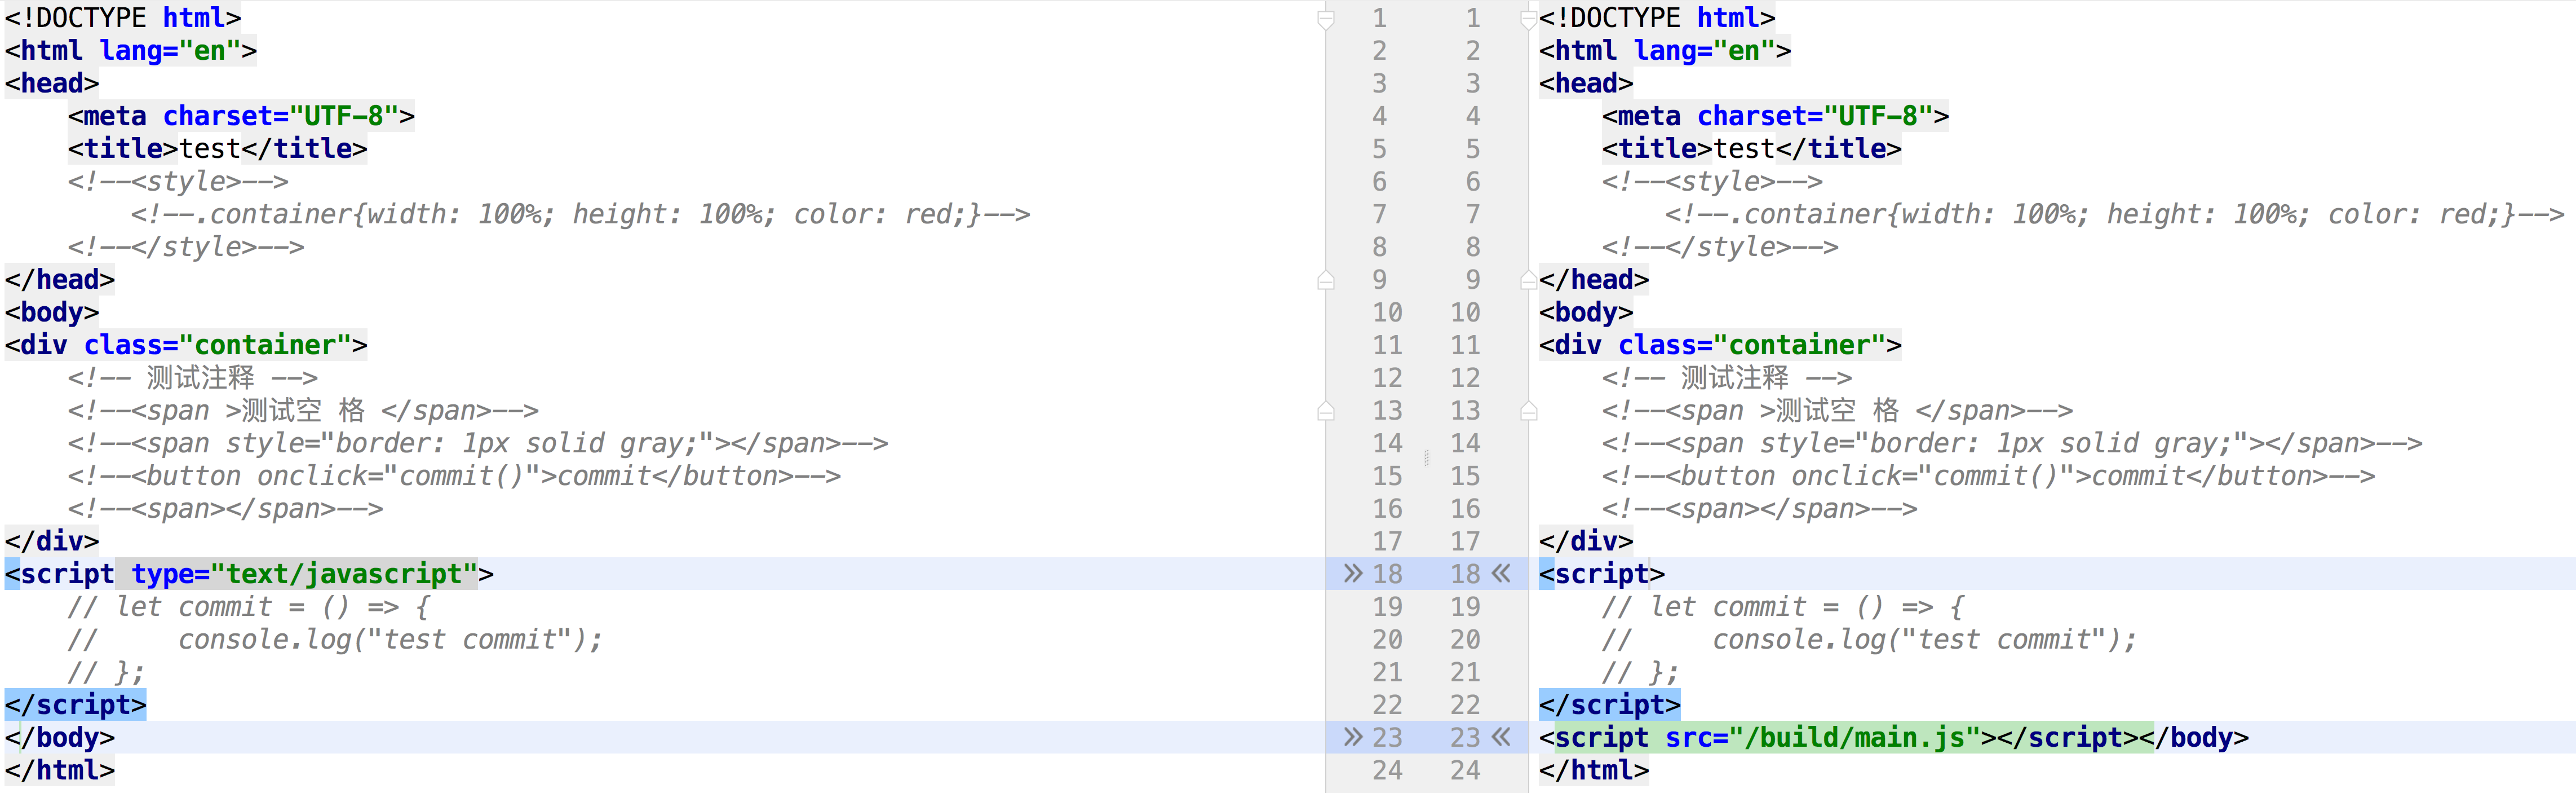This screenshot has height=793, width=2576.
Task: Click the left <body> opening tag
Action: tap(52, 312)
